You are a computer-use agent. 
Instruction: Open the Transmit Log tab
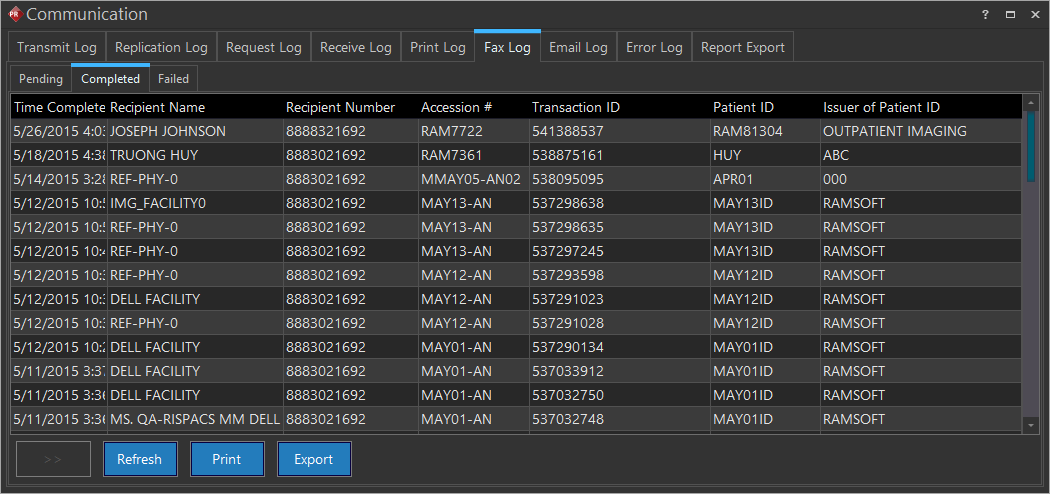click(57, 47)
